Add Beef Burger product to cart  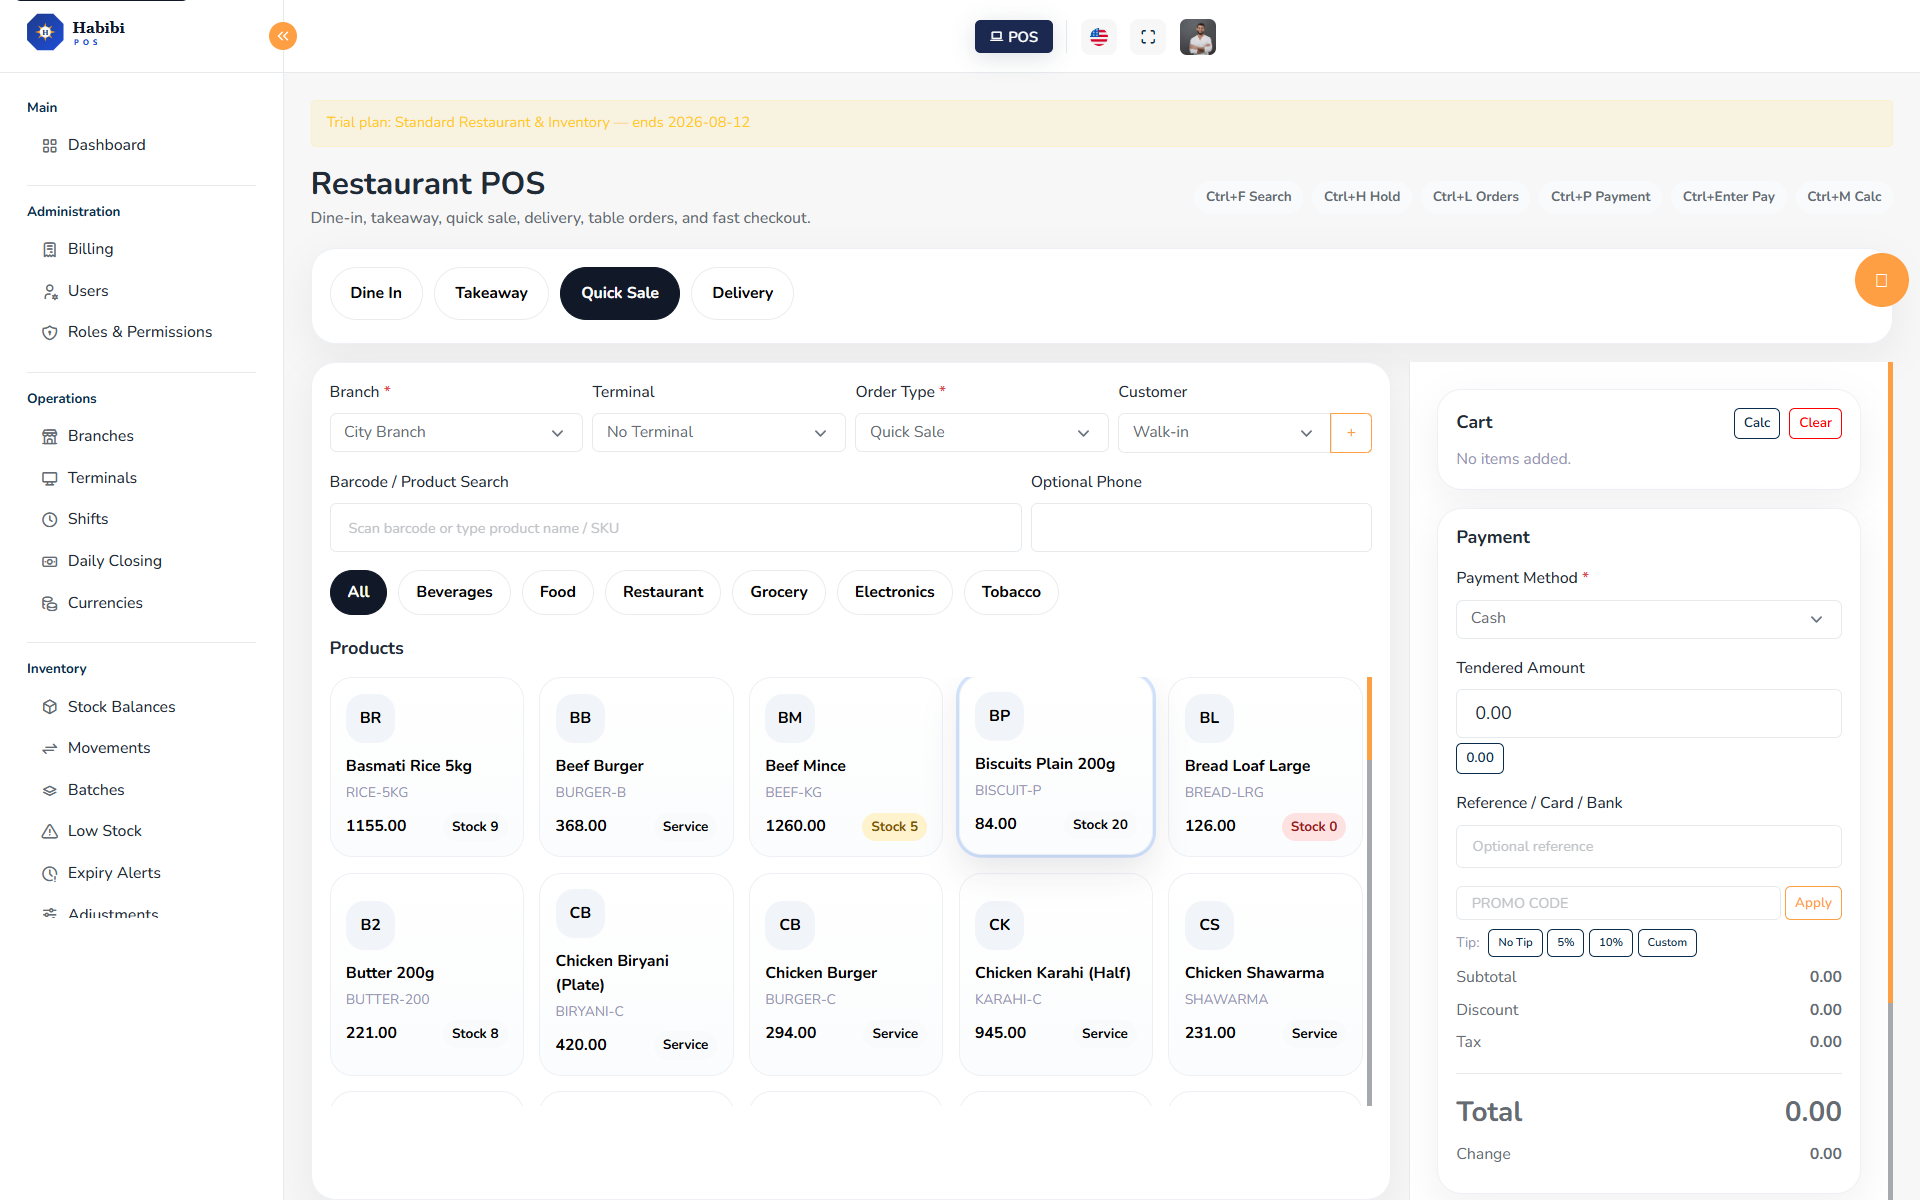click(636, 767)
